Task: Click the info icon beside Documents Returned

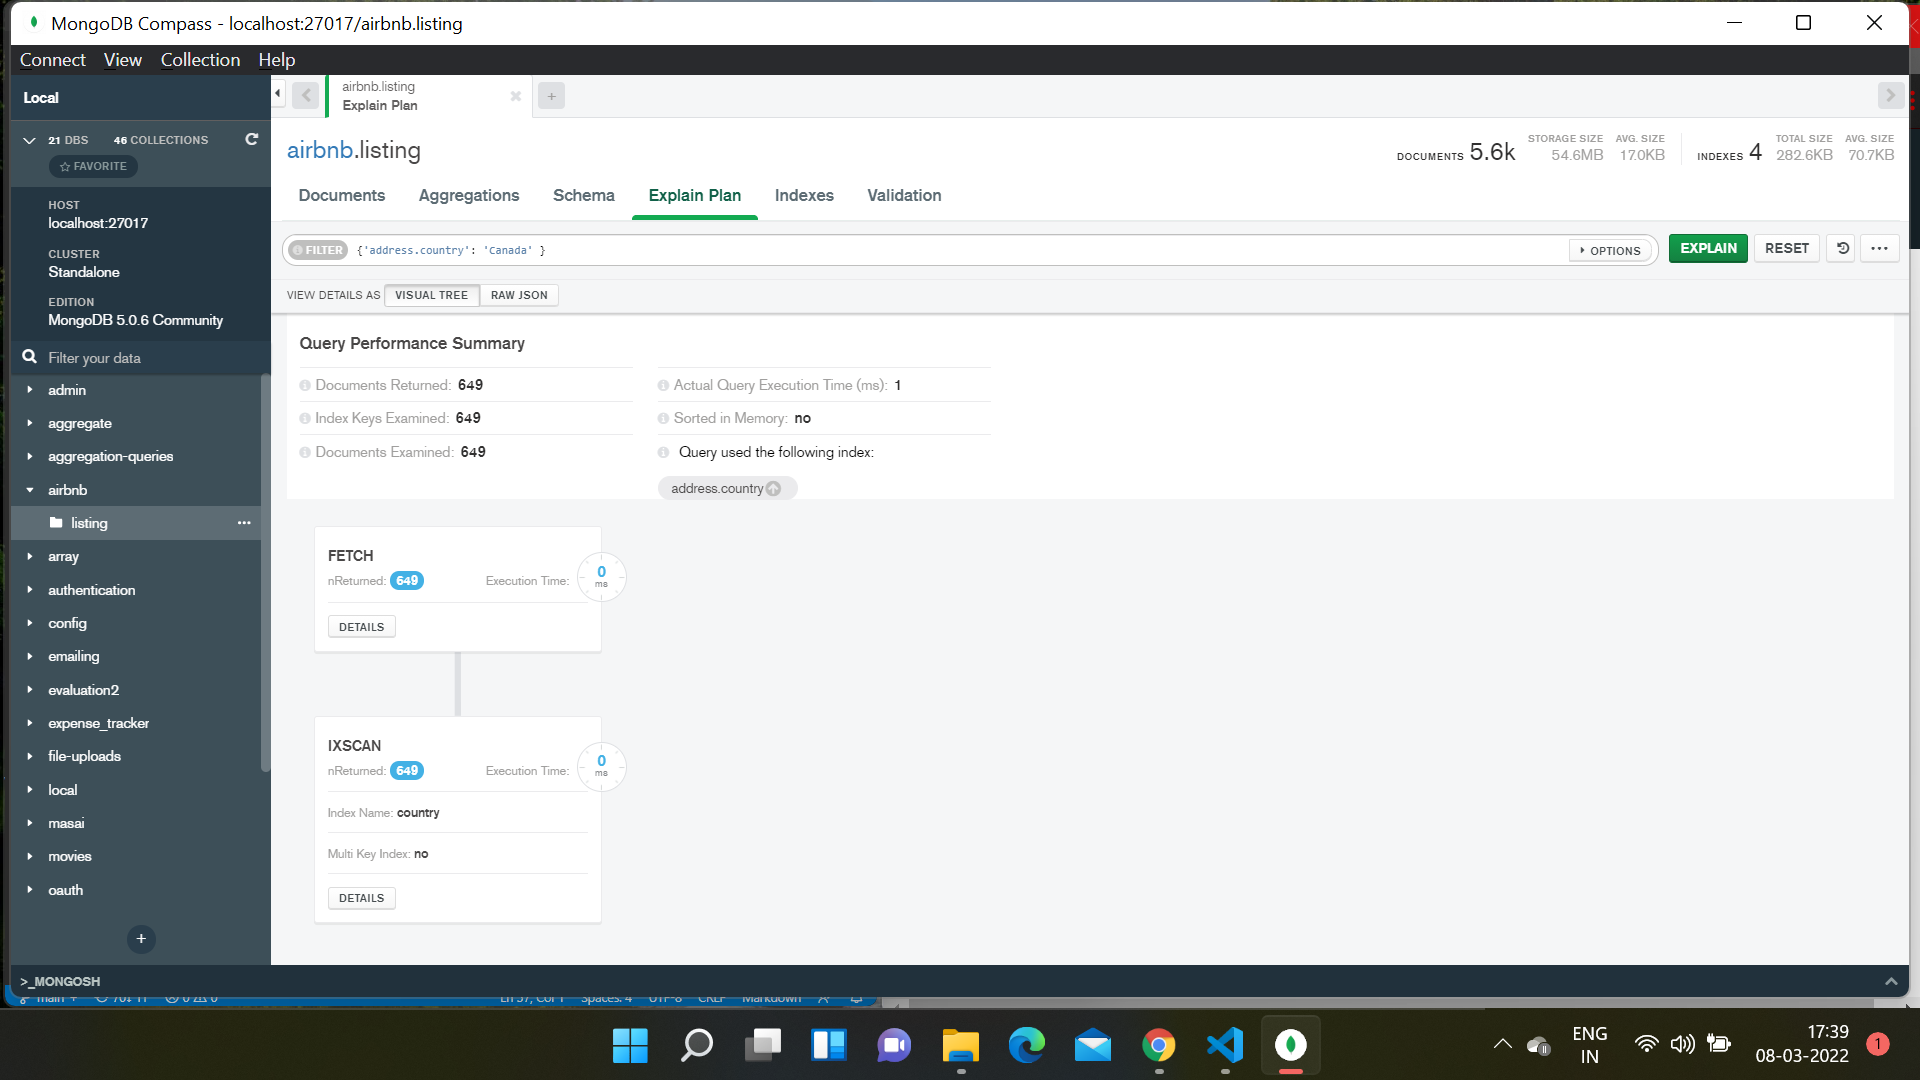Action: coord(305,385)
